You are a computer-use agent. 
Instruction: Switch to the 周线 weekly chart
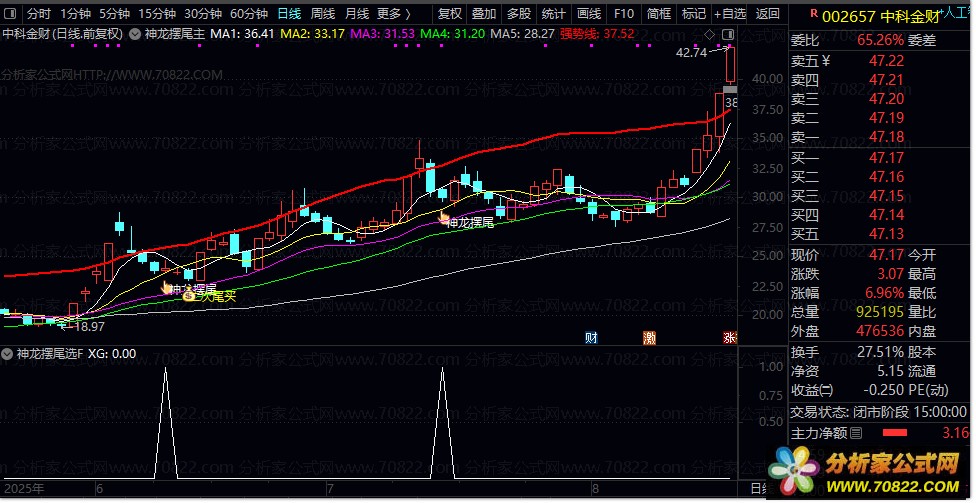coord(323,13)
